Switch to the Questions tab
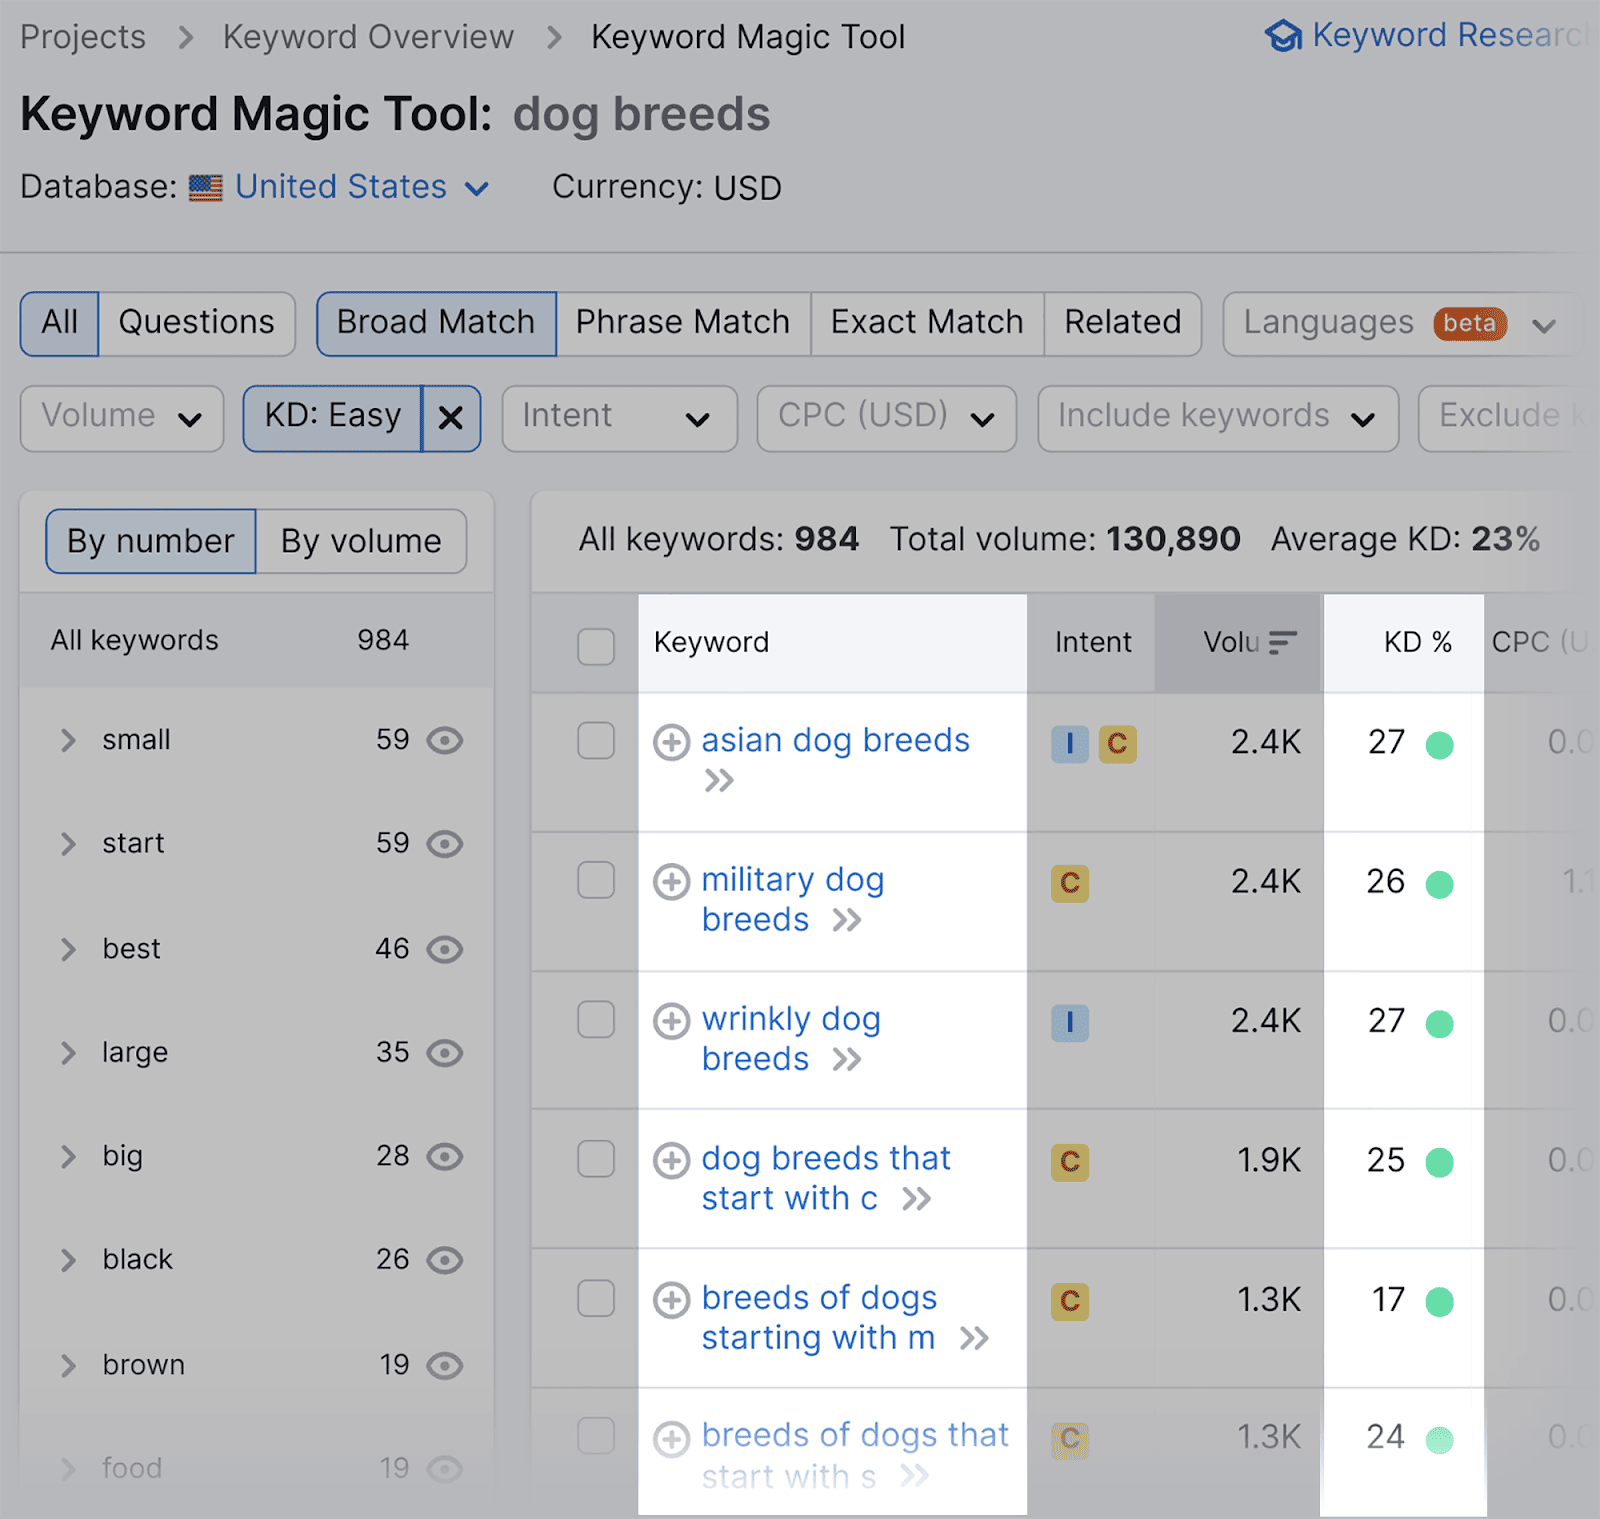The height and width of the screenshot is (1519, 1600). pos(196,323)
